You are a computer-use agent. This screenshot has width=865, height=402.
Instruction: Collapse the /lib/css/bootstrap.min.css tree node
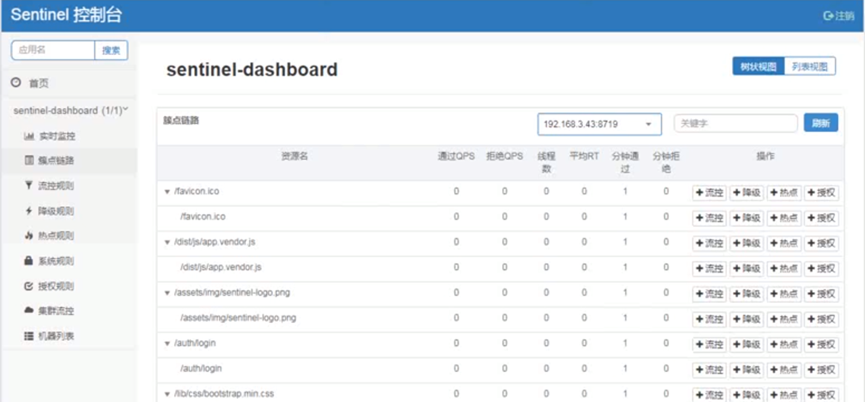point(167,394)
